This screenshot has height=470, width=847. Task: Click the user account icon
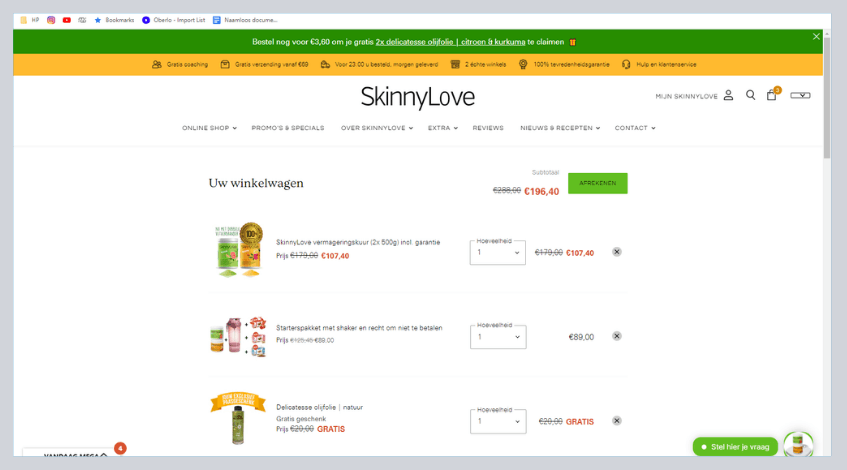point(728,96)
